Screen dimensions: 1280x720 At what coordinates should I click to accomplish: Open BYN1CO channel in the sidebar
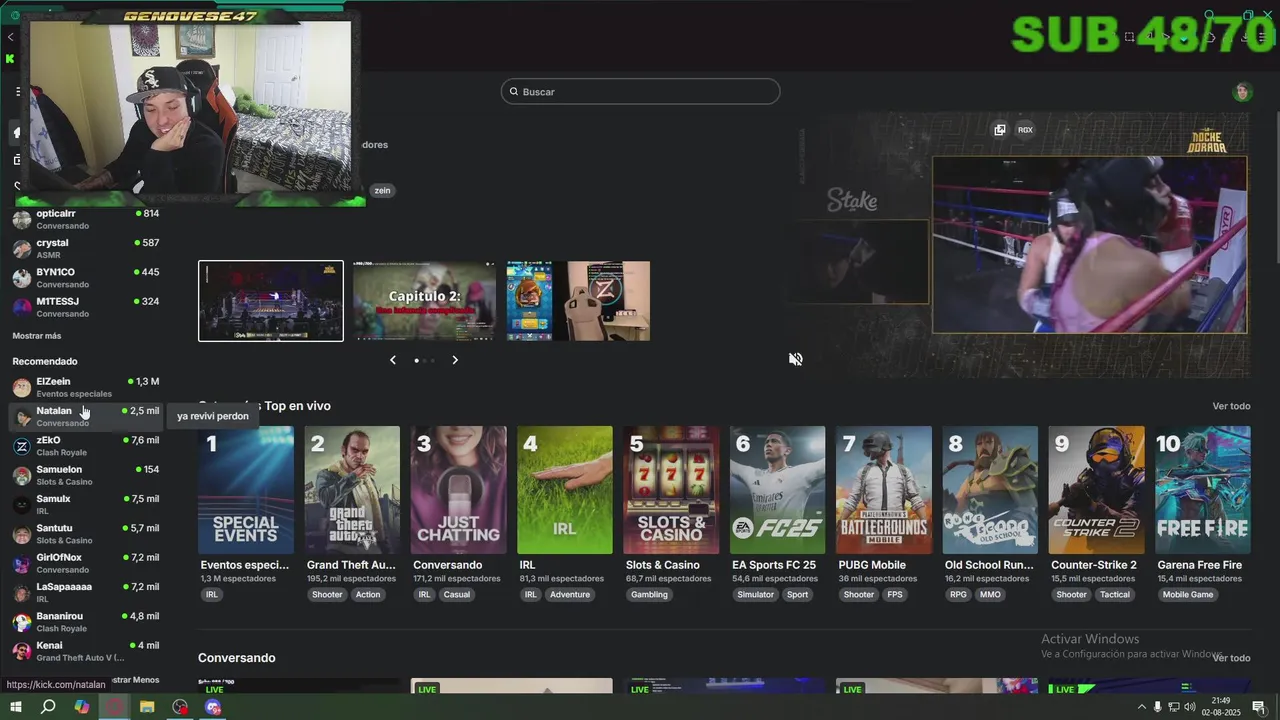pyautogui.click(x=85, y=278)
